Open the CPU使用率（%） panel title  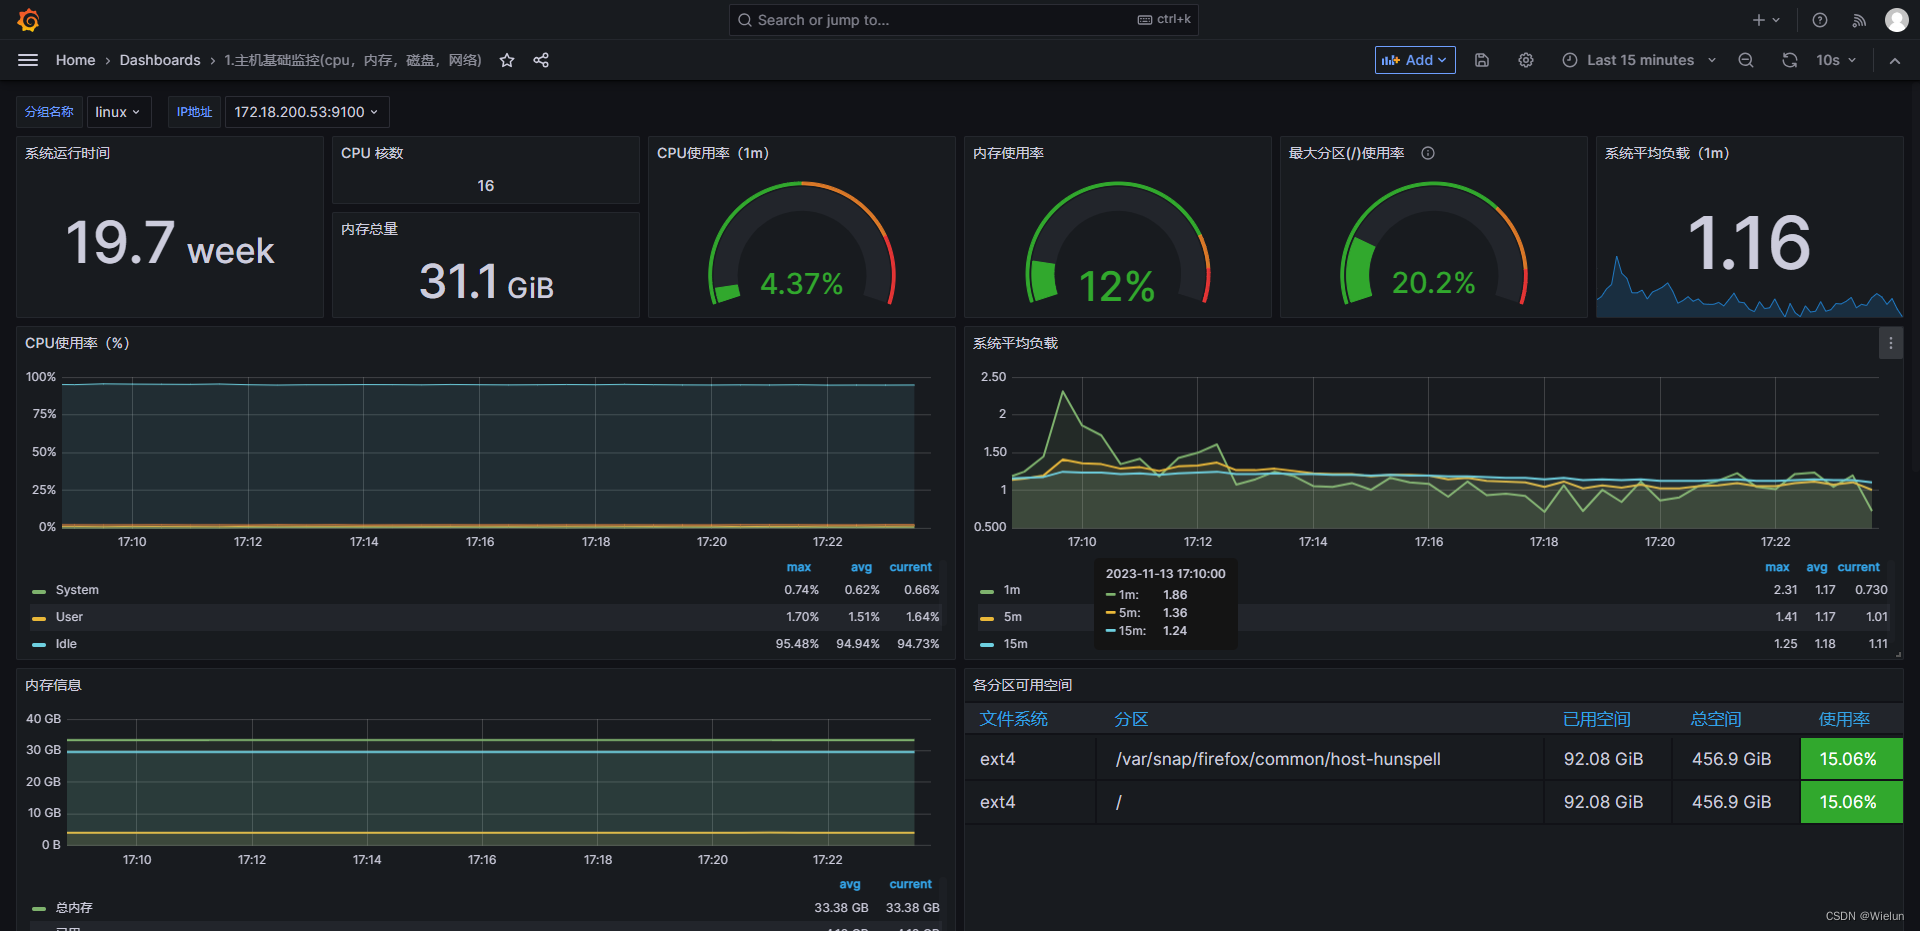click(x=77, y=343)
